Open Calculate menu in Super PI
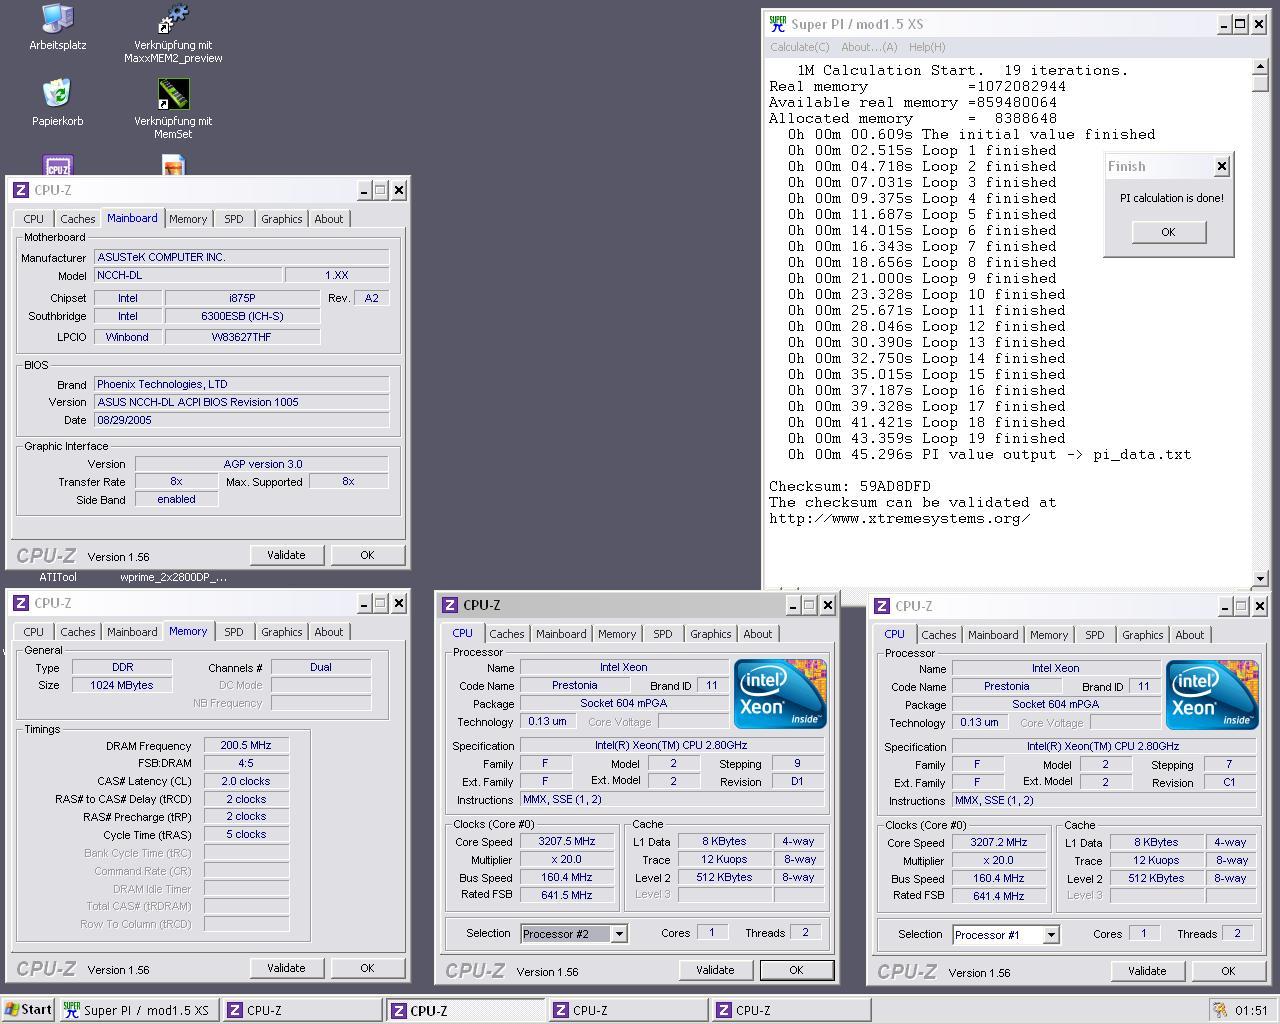Viewport: 1280px width, 1024px height. click(x=799, y=47)
